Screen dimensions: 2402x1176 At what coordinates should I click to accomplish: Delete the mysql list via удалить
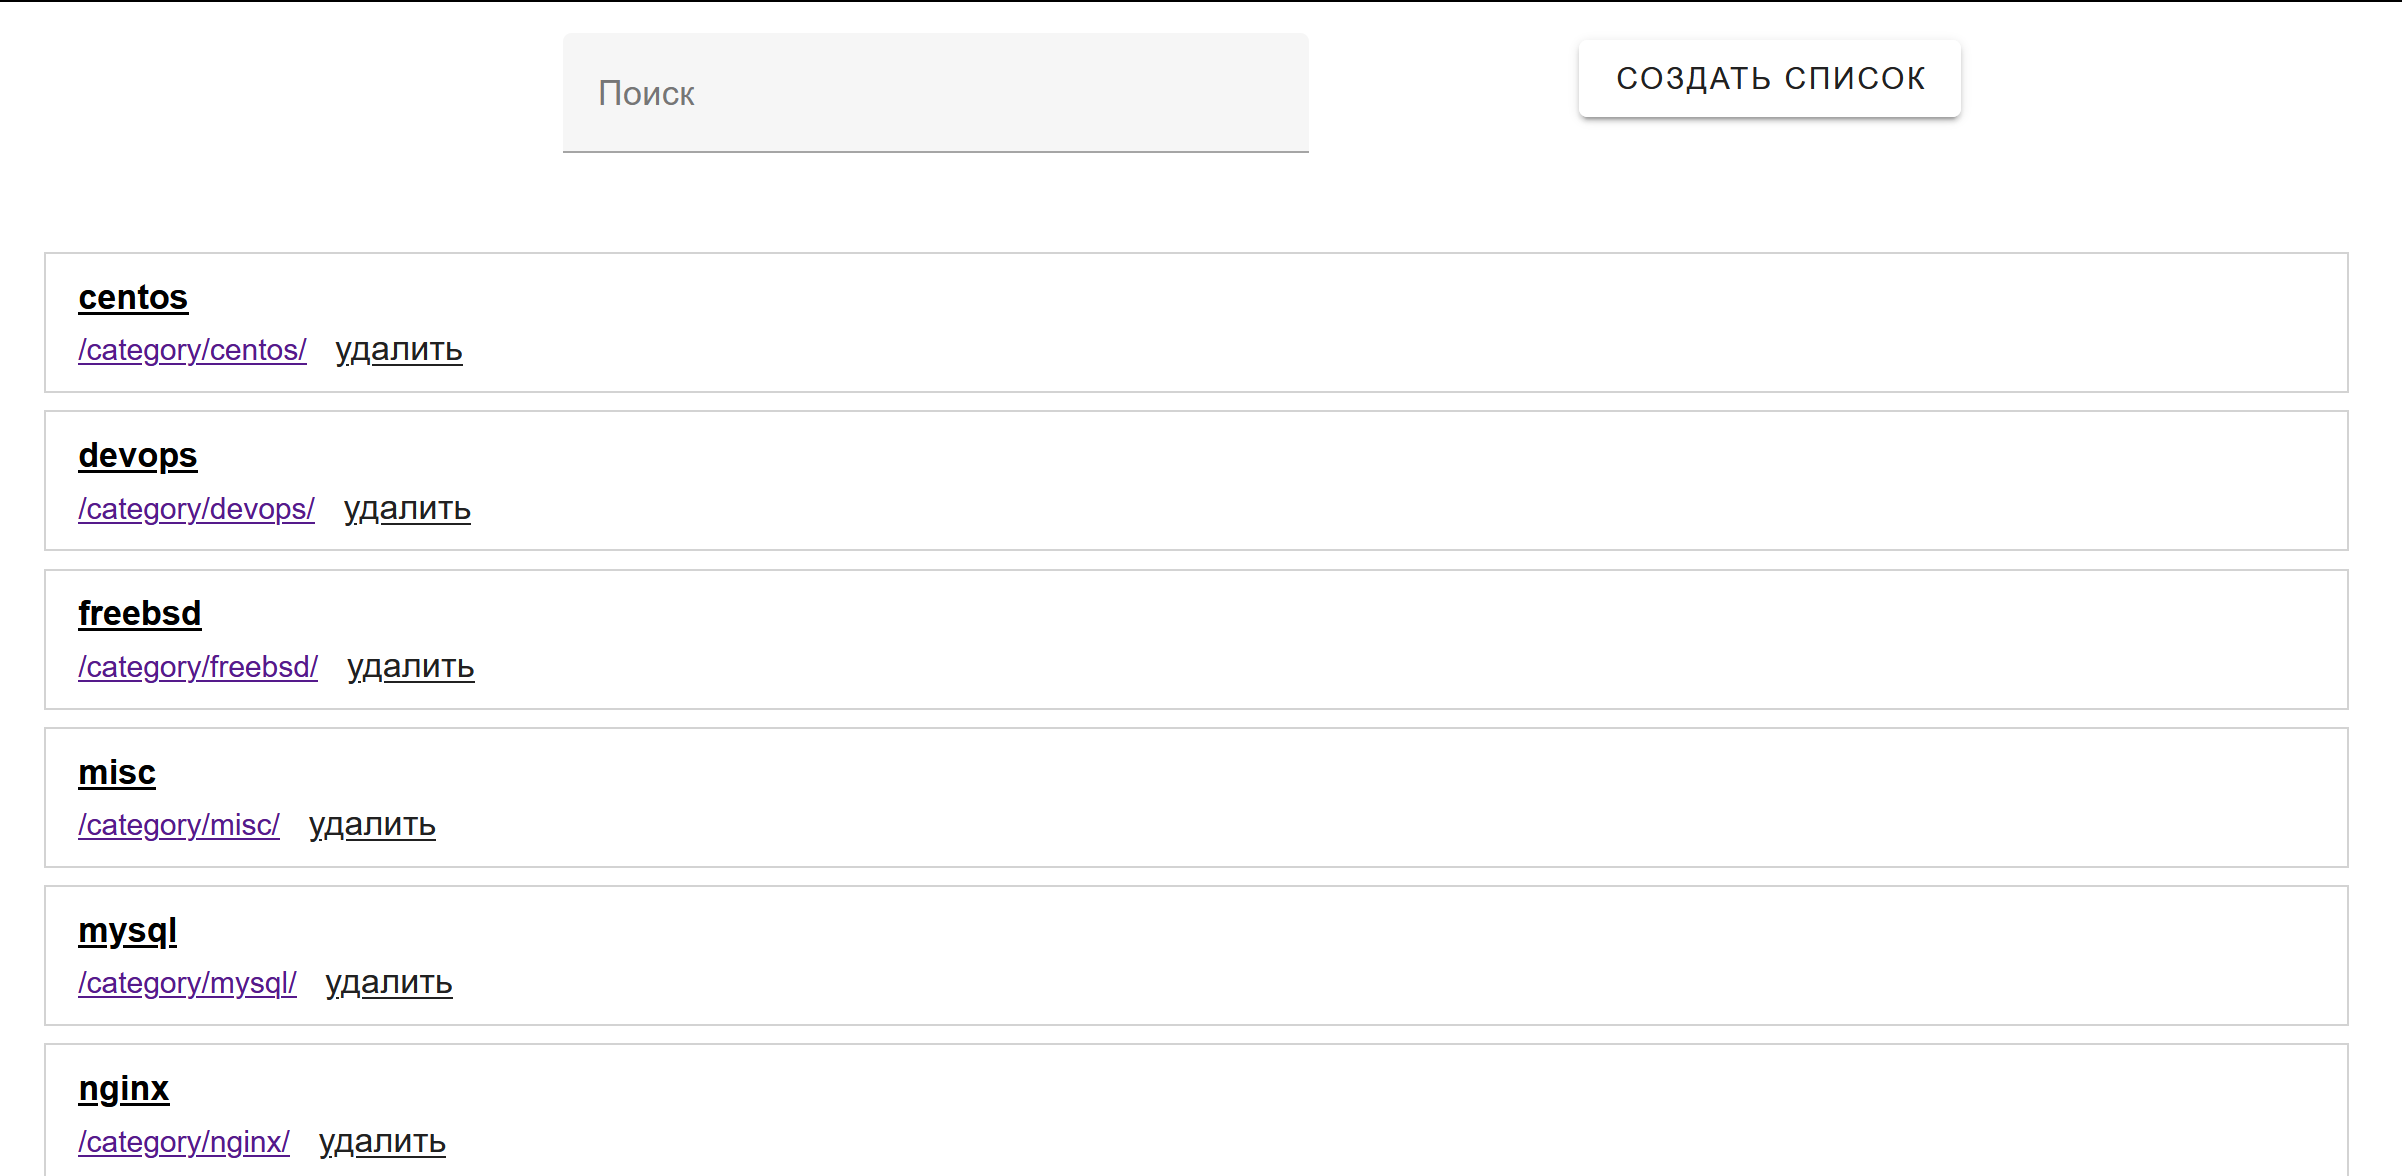point(389,983)
